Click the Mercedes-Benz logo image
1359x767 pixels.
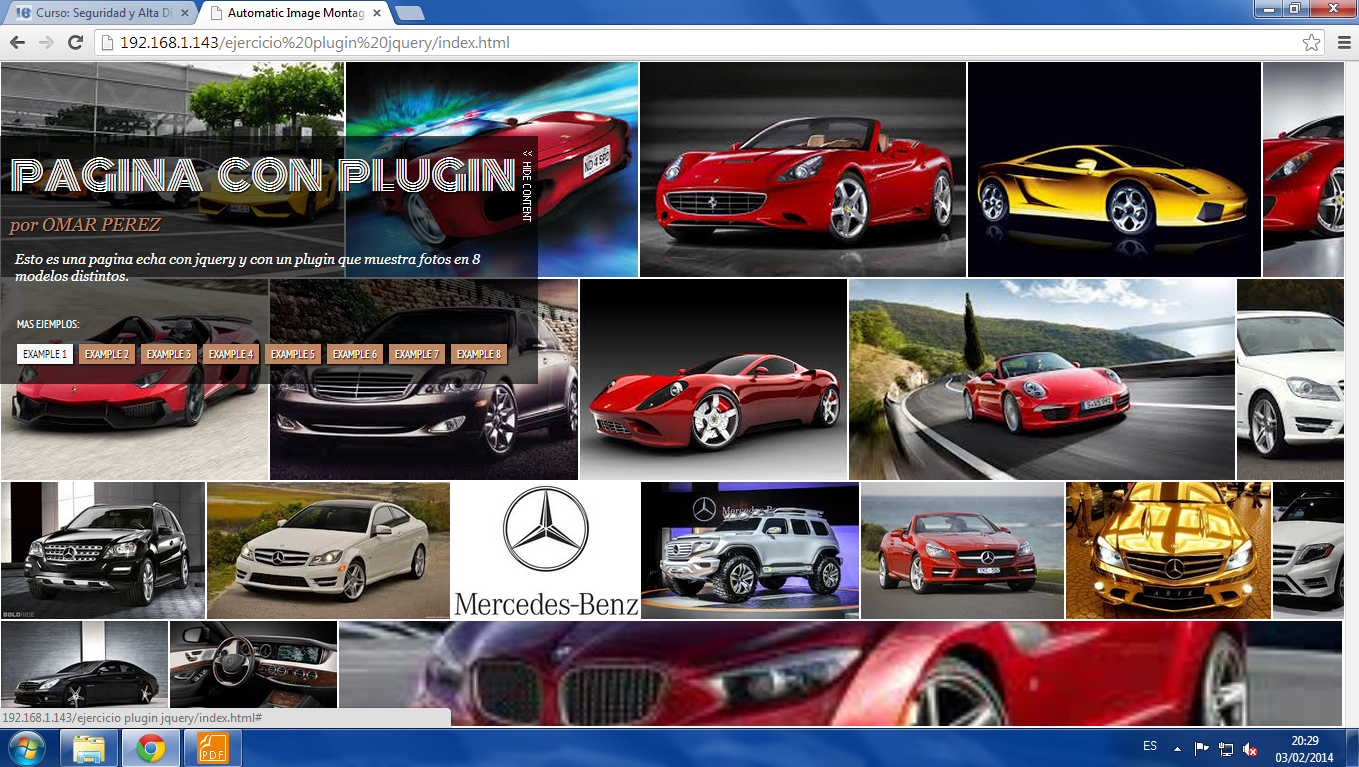coord(546,550)
